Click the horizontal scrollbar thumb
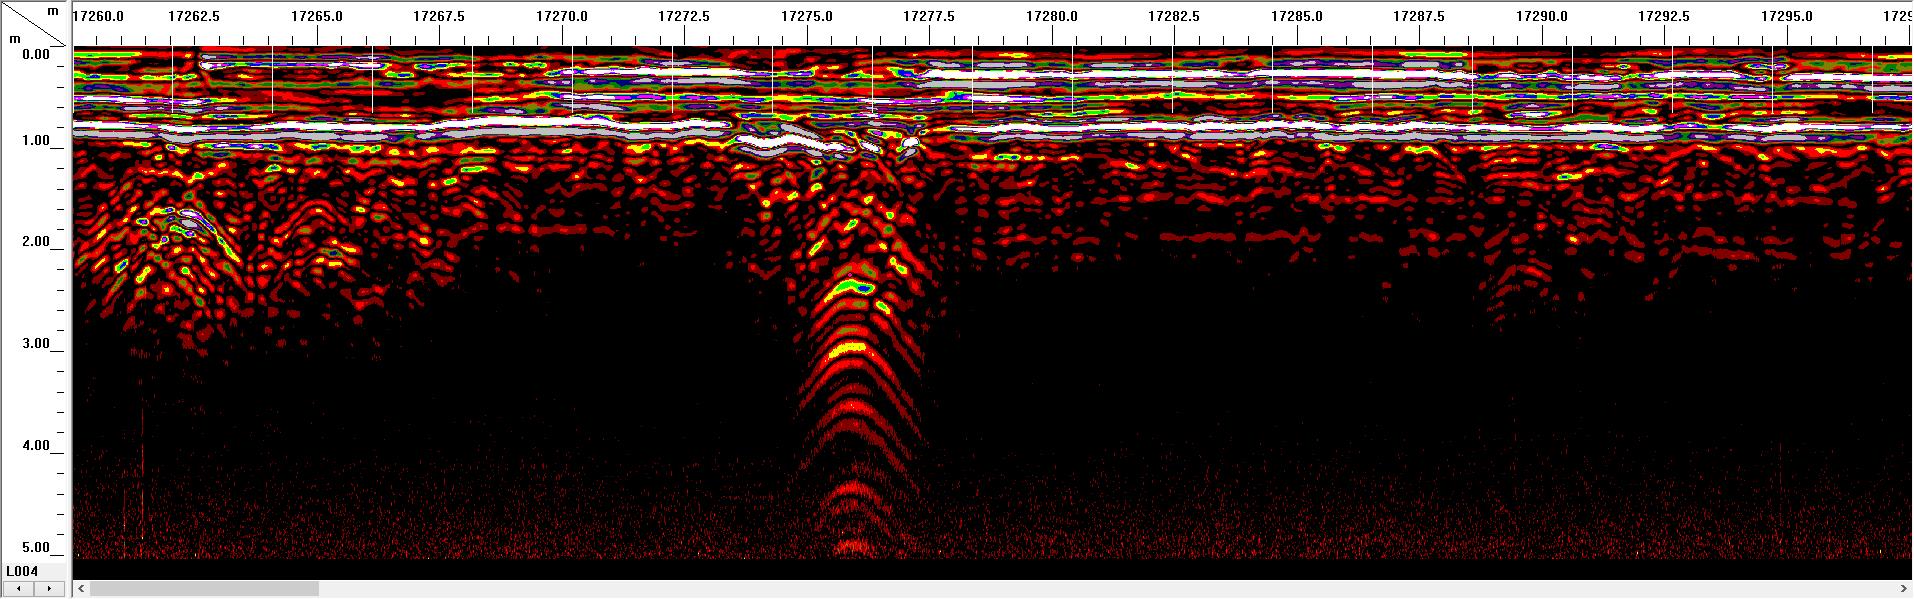 [204, 589]
